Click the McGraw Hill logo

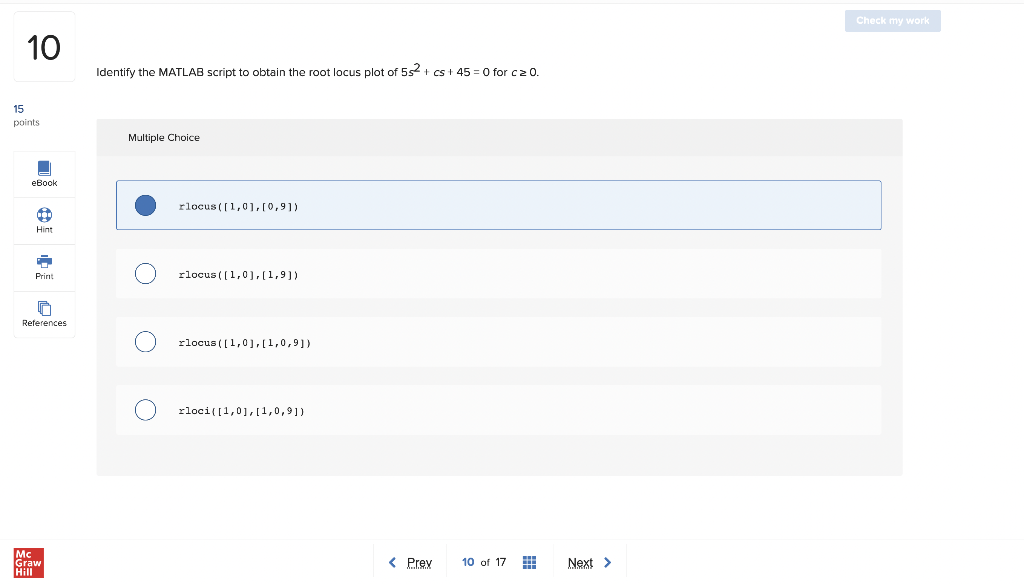(x=27, y=562)
